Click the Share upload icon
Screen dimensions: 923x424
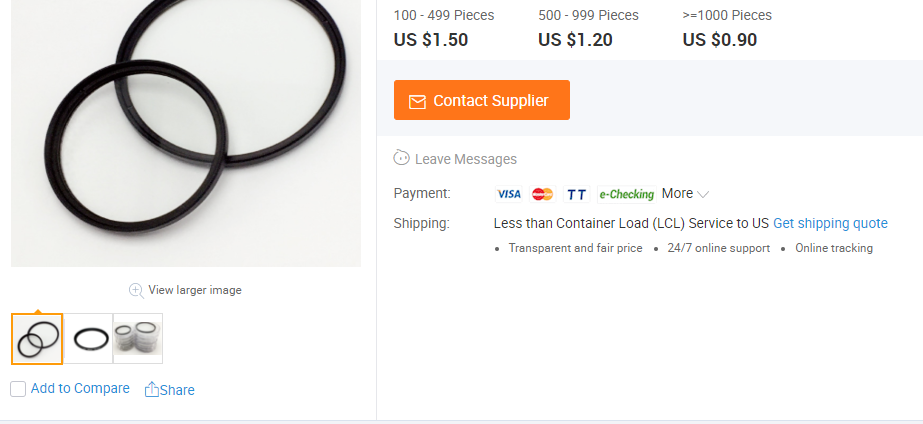point(151,389)
